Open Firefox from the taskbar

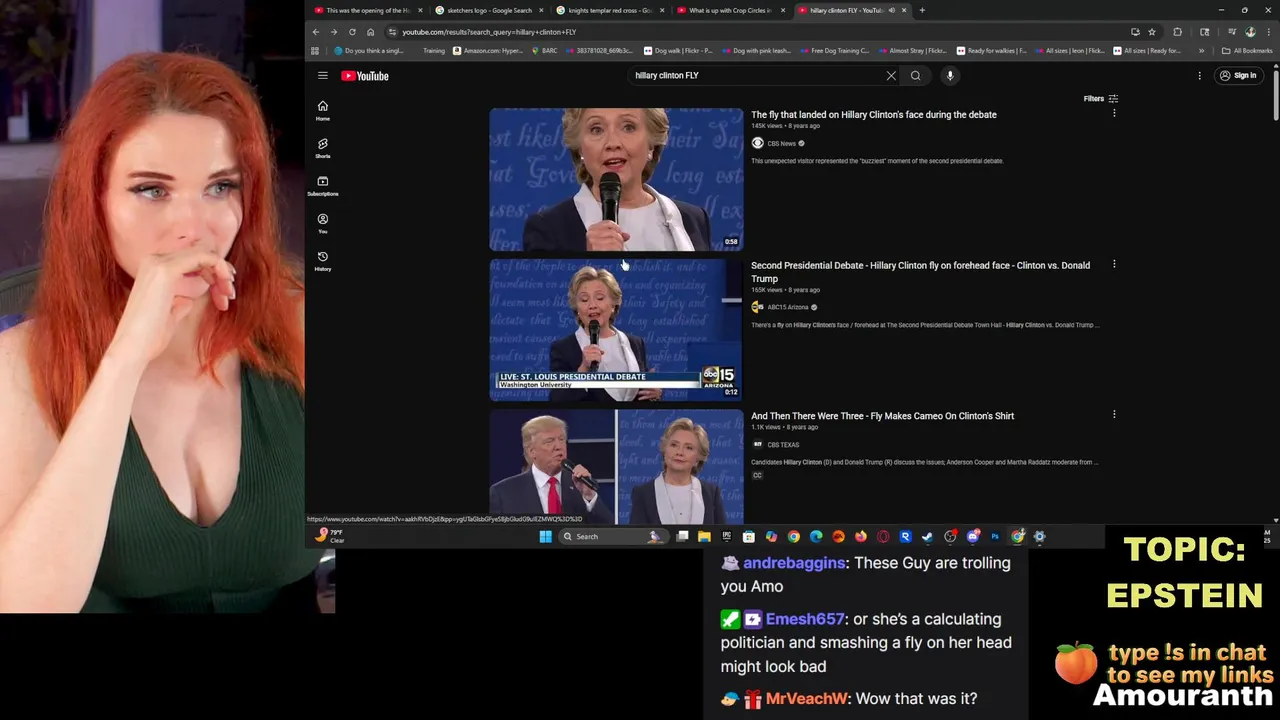(x=860, y=537)
